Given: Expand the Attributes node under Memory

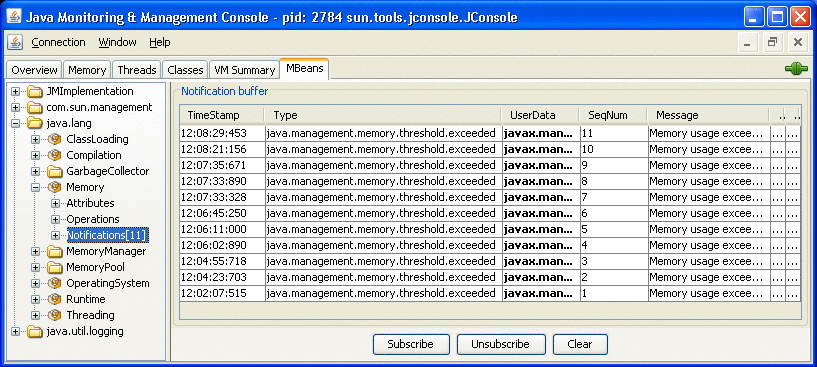Looking at the screenshot, I should (x=55, y=203).
